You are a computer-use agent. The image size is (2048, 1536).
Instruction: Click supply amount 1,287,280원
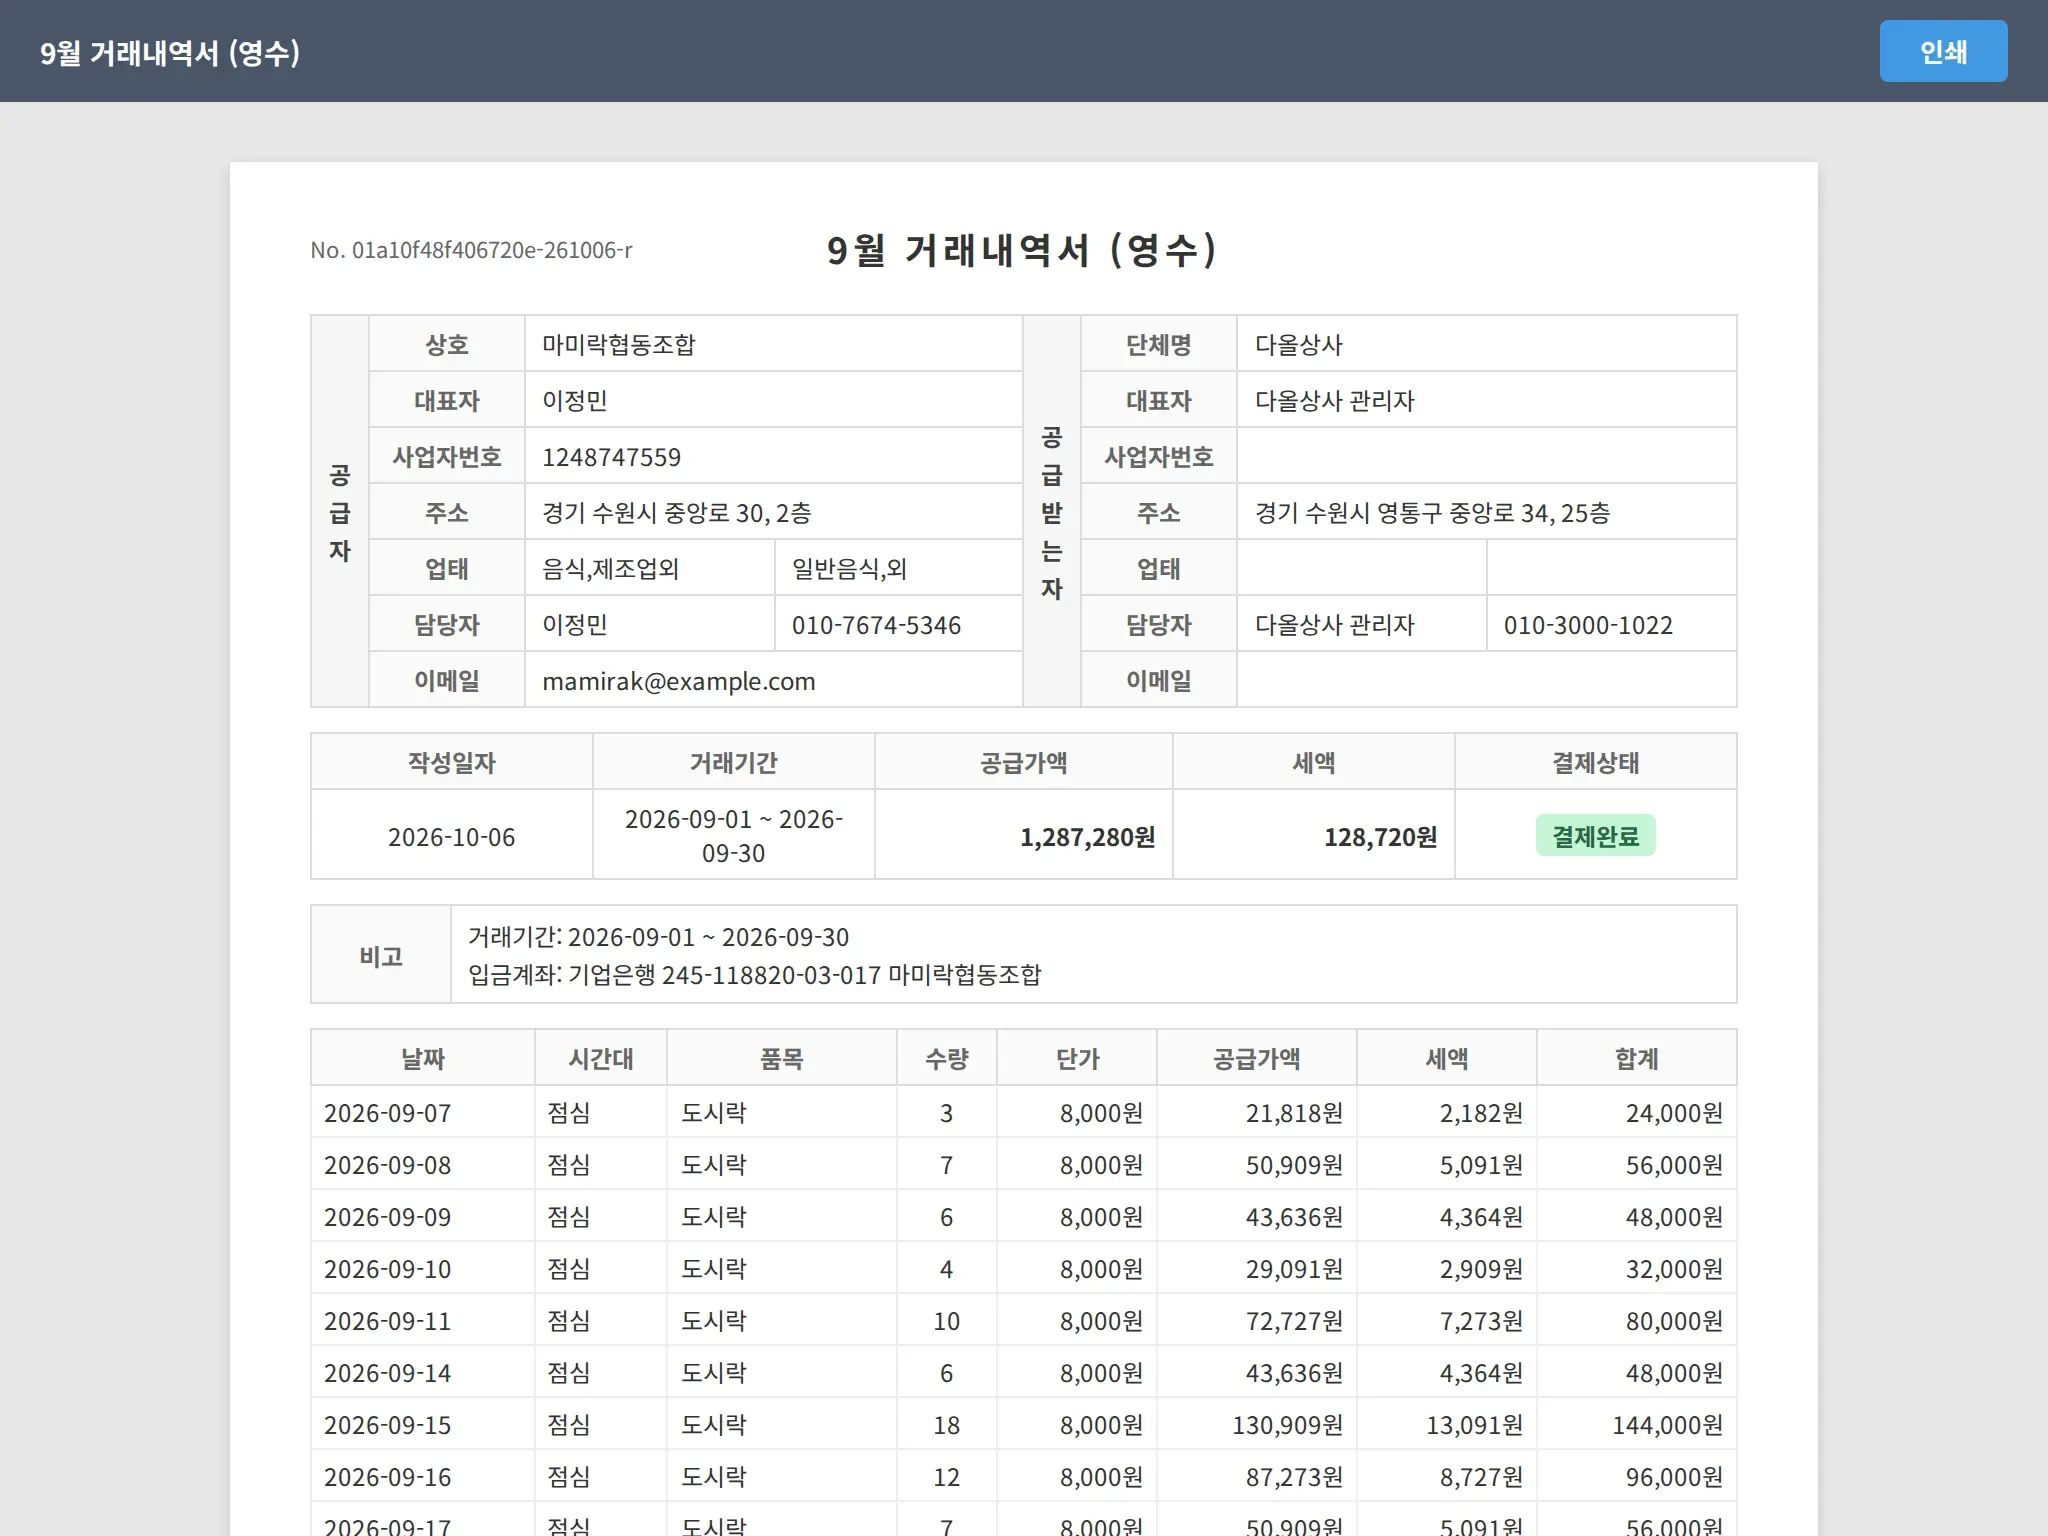tap(1087, 837)
